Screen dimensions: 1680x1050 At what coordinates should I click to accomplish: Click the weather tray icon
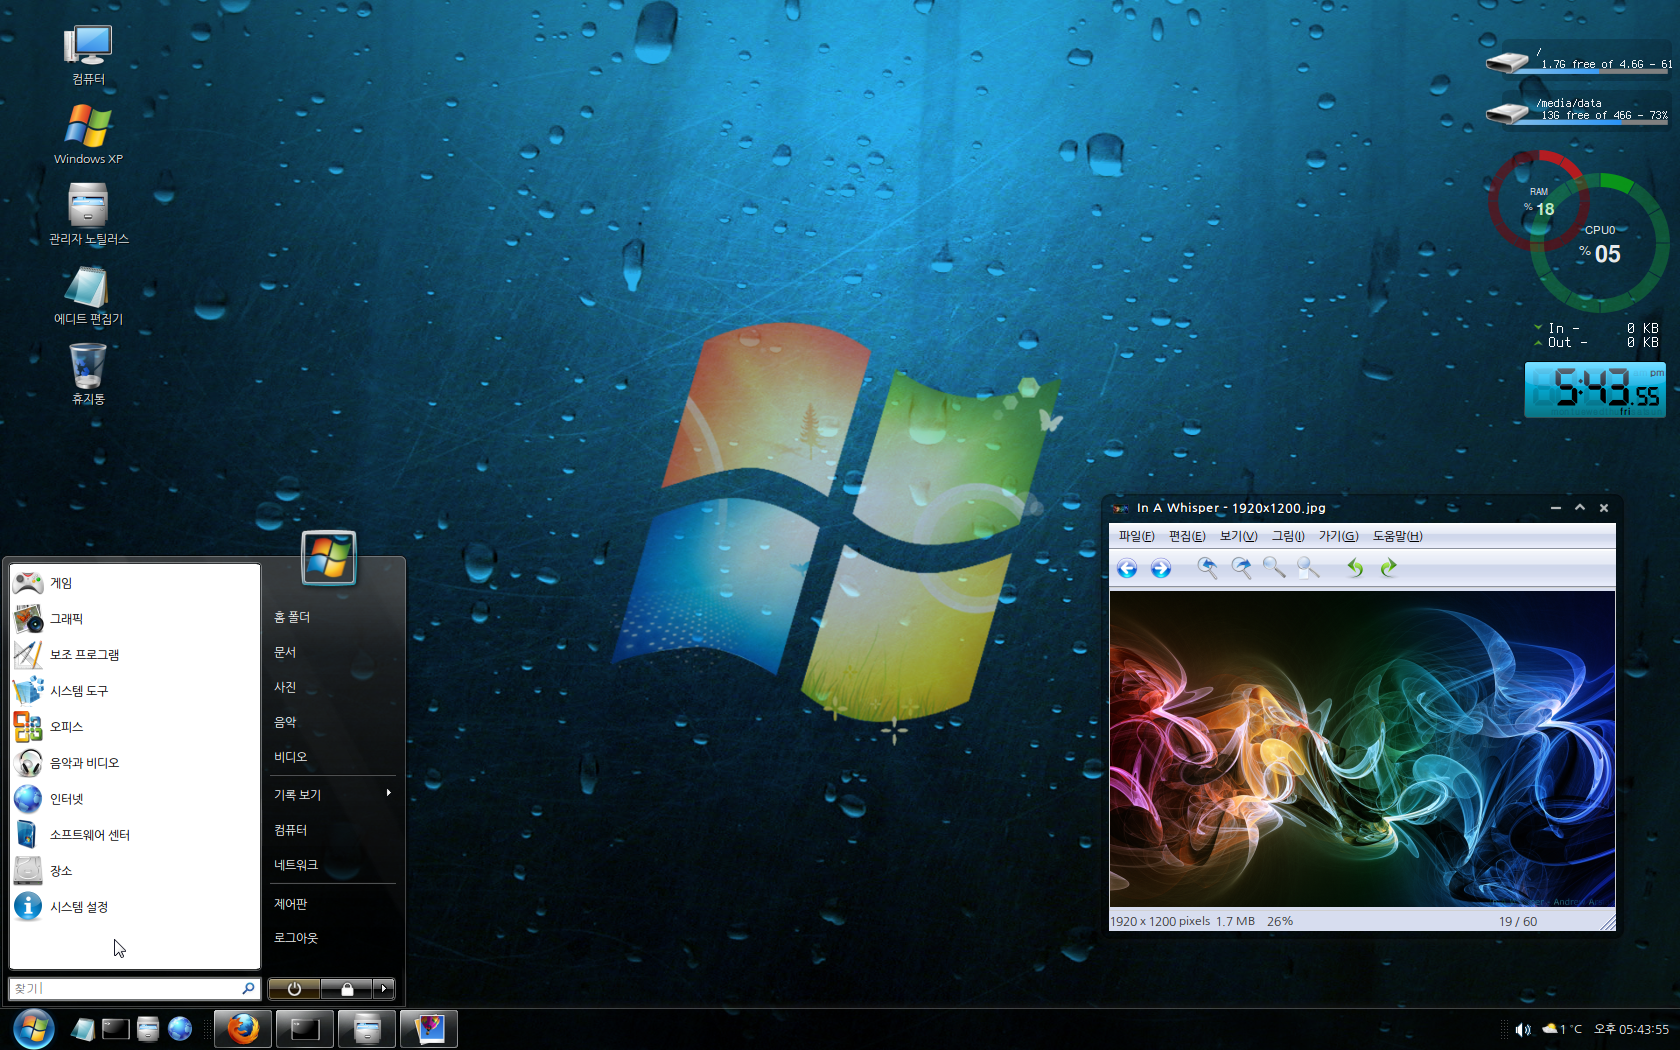(1550, 1029)
